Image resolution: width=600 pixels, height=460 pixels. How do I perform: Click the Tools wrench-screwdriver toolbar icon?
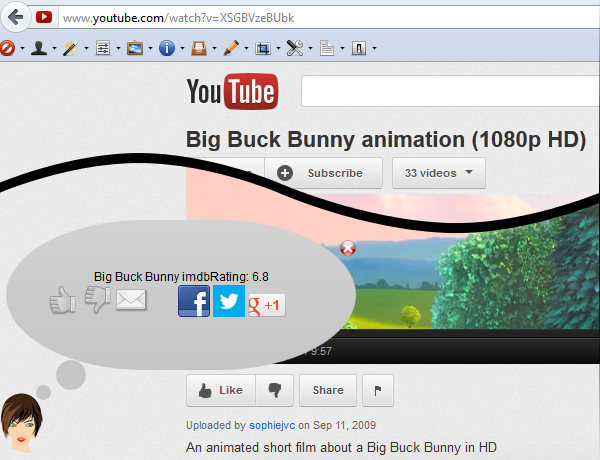[x=295, y=48]
